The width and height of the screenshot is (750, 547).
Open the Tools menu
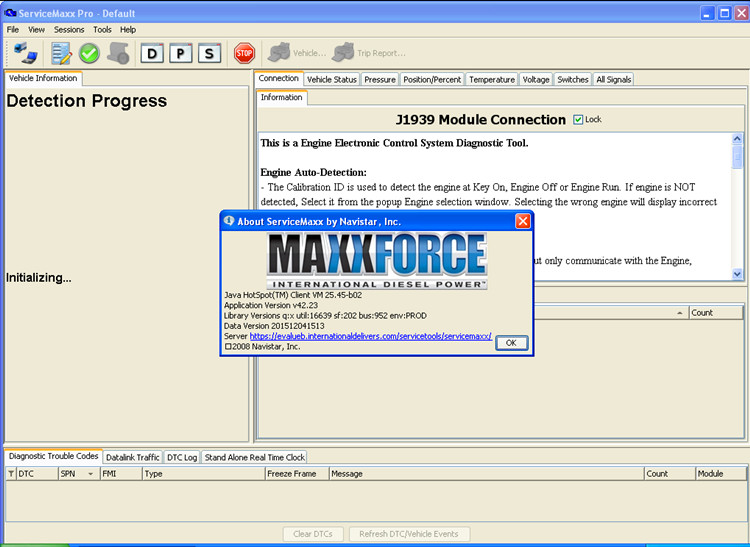[102, 30]
